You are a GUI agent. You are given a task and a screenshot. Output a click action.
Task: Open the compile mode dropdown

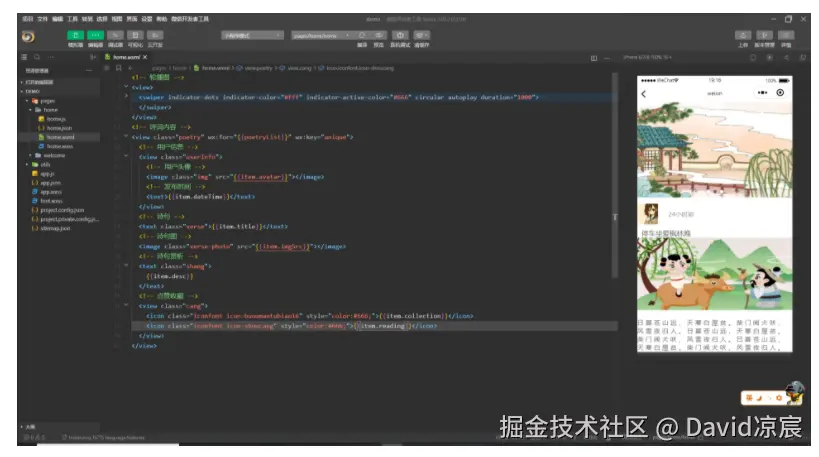point(252,36)
